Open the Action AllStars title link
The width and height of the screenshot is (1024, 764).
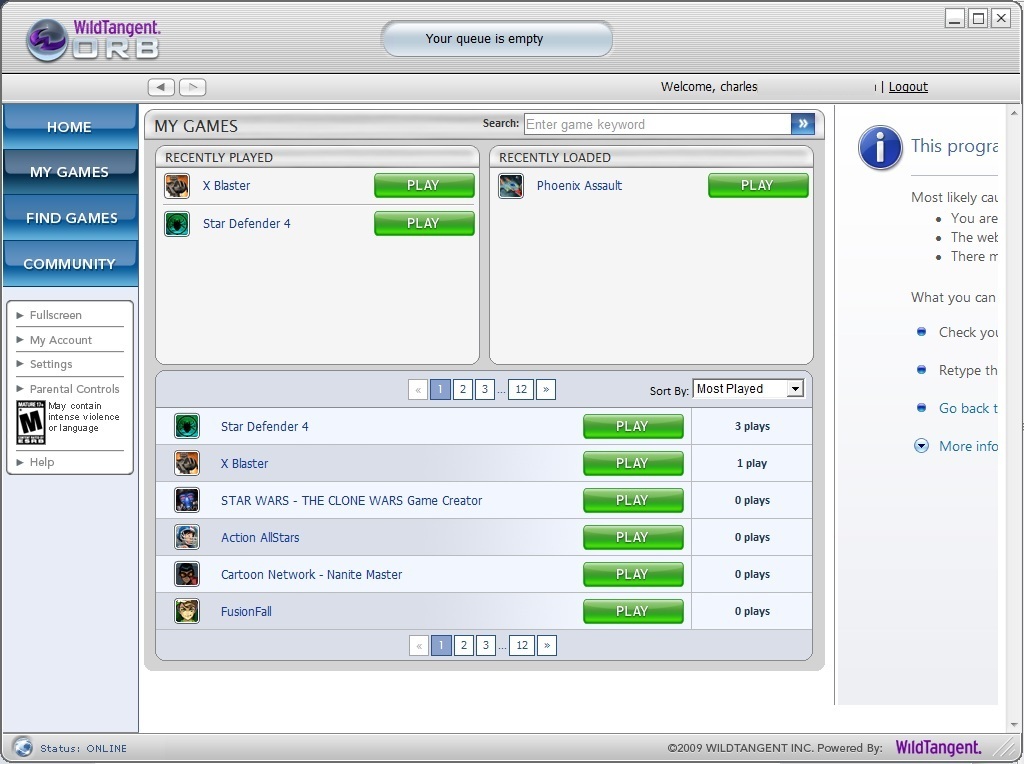tap(260, 537)
